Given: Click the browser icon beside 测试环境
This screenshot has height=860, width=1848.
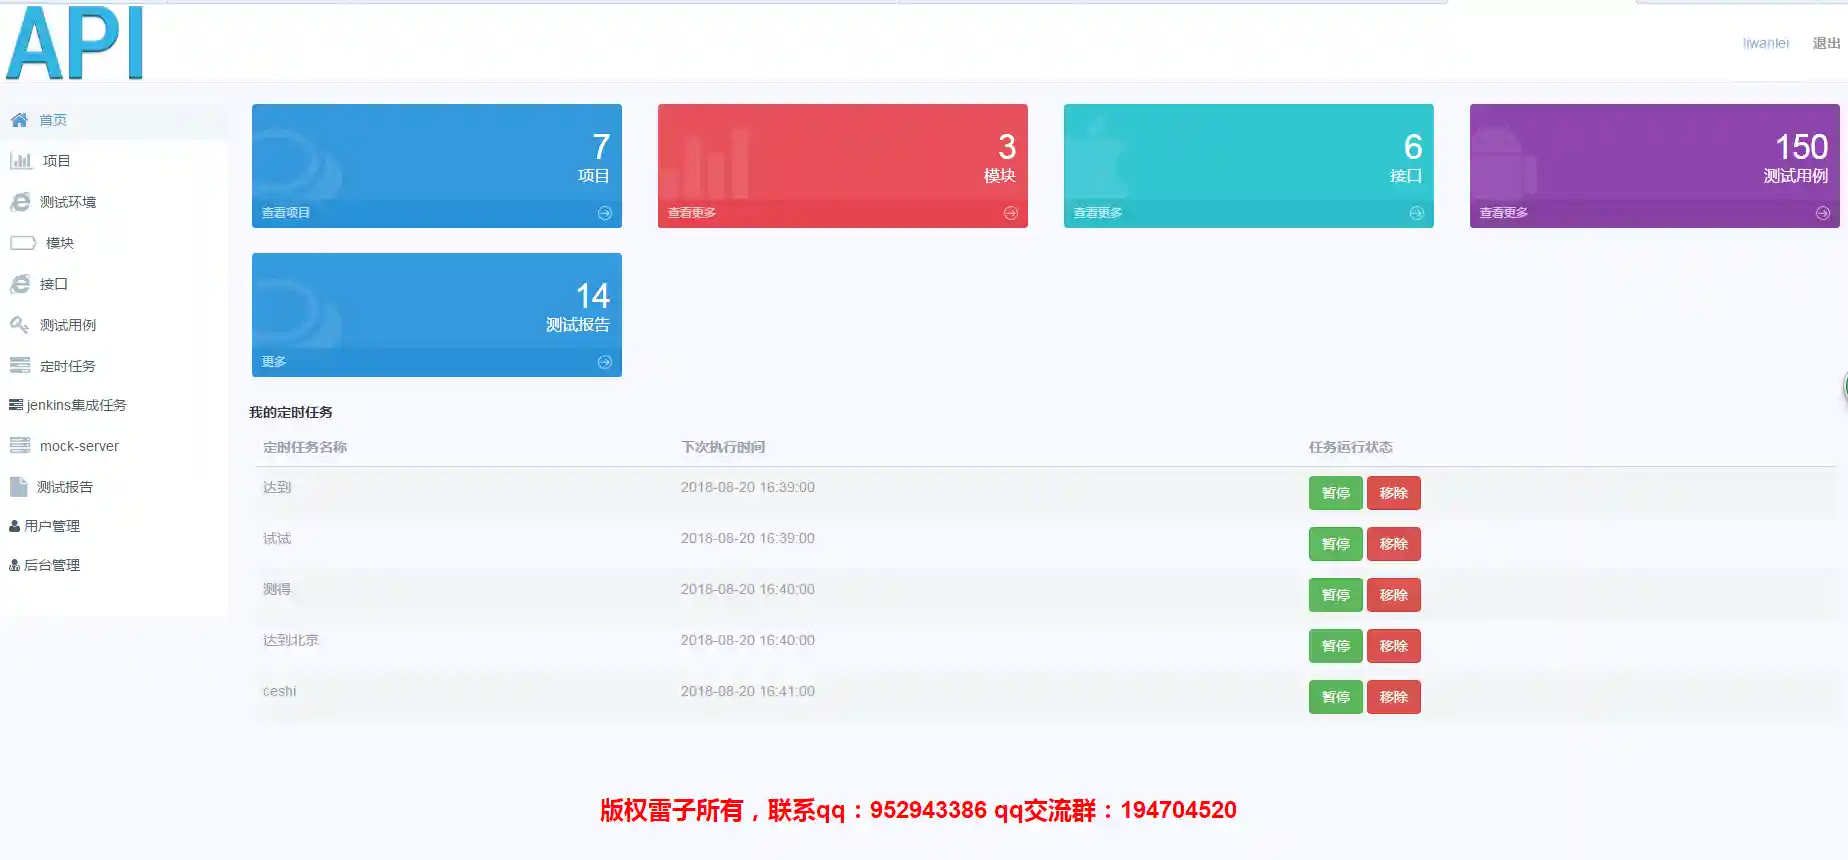Looking at the screenshot, I should [20, 202].
